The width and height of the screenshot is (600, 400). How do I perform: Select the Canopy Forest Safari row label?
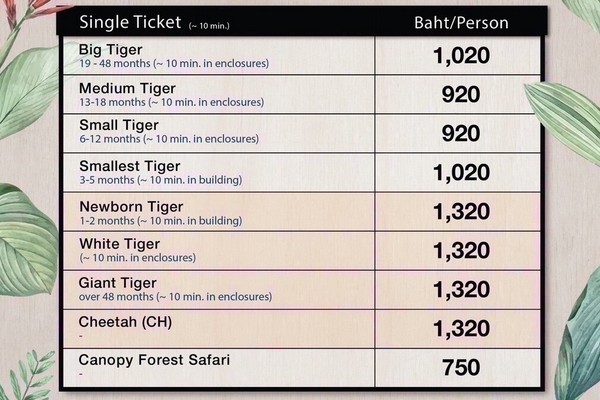pos(154,360)
